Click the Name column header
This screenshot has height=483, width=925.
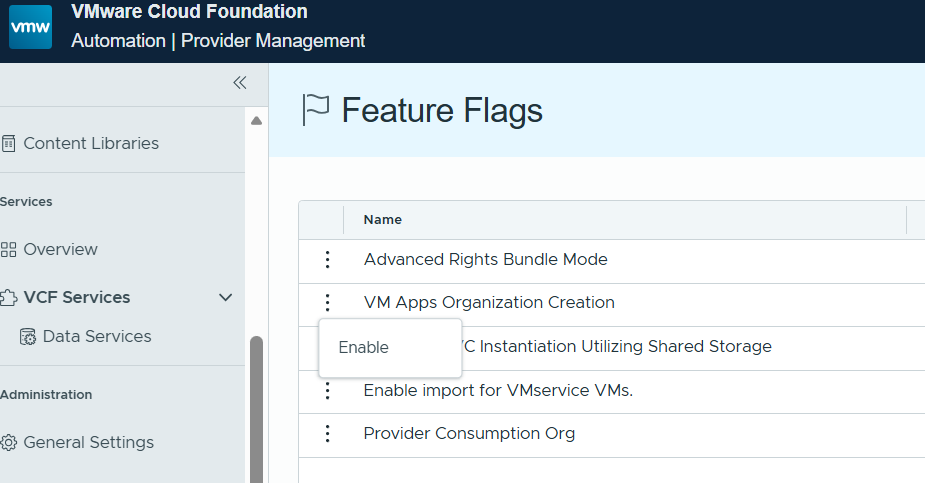382,220
